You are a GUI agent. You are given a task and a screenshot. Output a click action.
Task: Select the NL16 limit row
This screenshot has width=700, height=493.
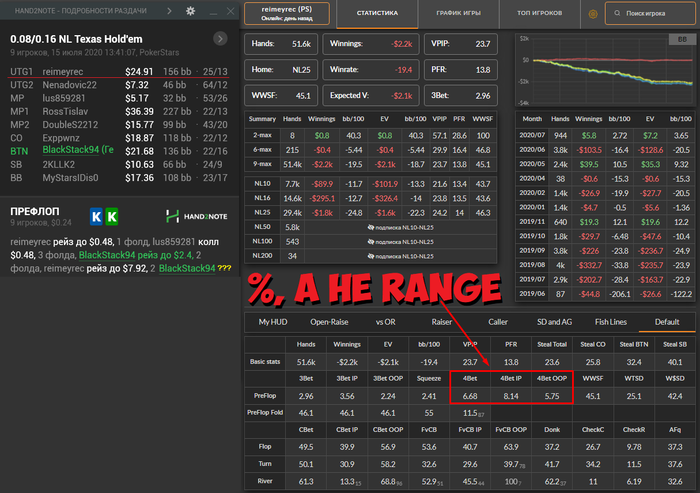pyautogui.click(x=371, y=198)
